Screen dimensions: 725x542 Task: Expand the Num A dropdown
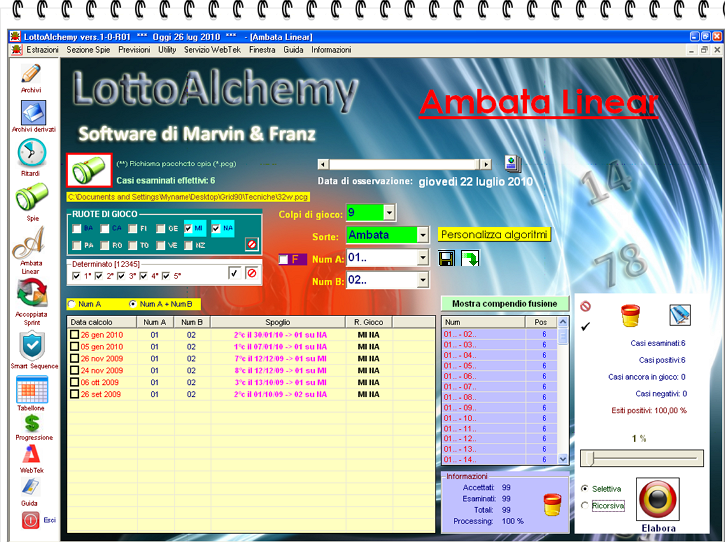[x=423, y=257]
